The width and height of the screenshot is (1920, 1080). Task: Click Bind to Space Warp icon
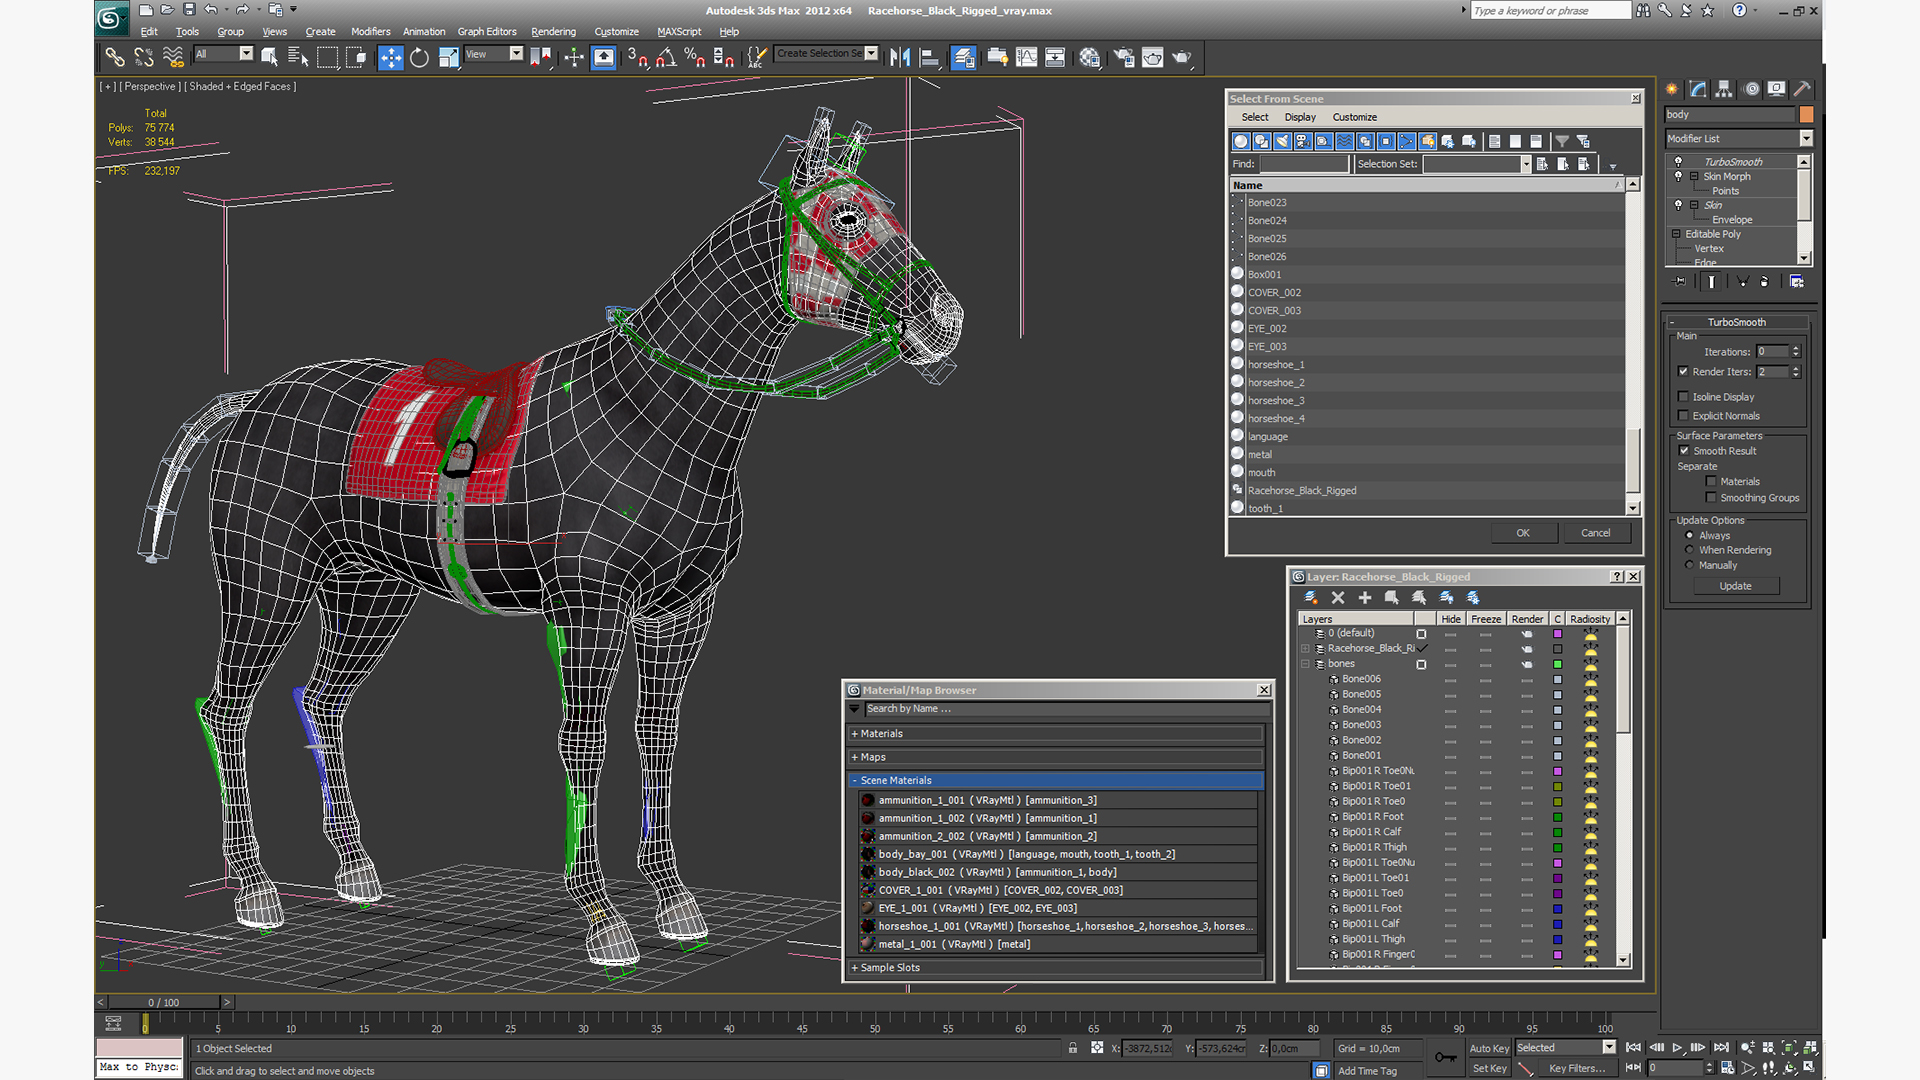click(173, 57)
